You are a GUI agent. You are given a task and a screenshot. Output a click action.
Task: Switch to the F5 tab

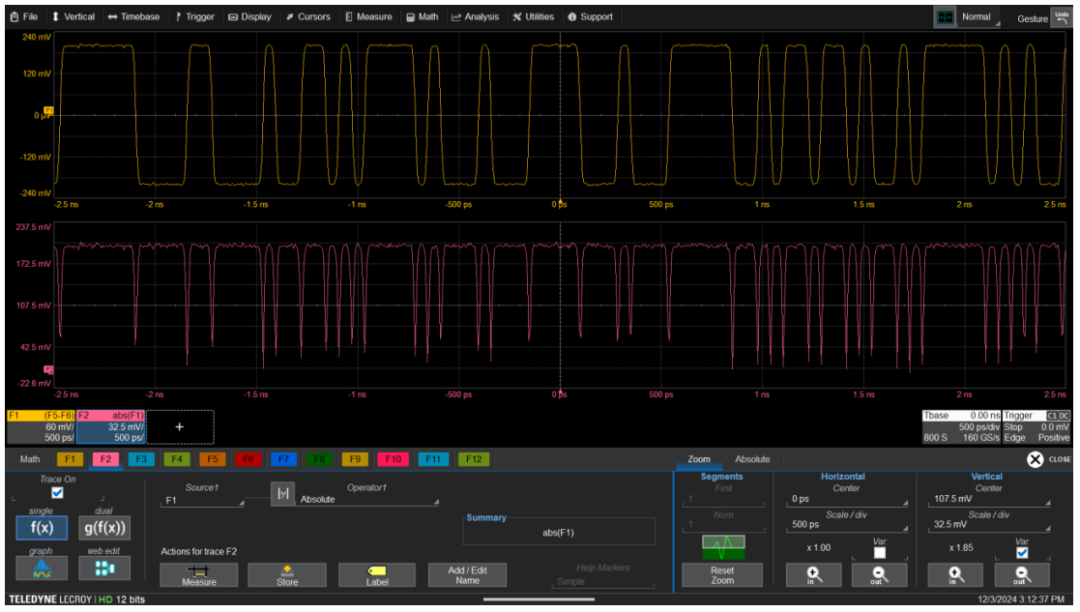(213, 459)
